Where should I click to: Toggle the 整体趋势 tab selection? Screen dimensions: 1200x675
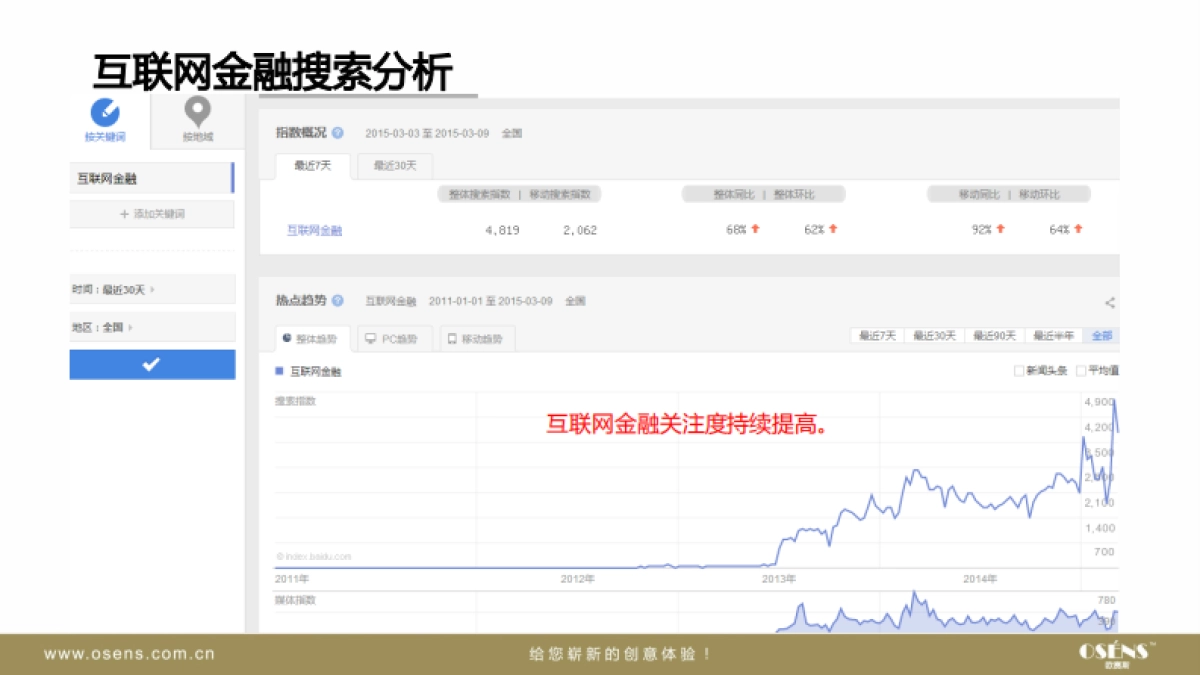[x=311, y=338]
